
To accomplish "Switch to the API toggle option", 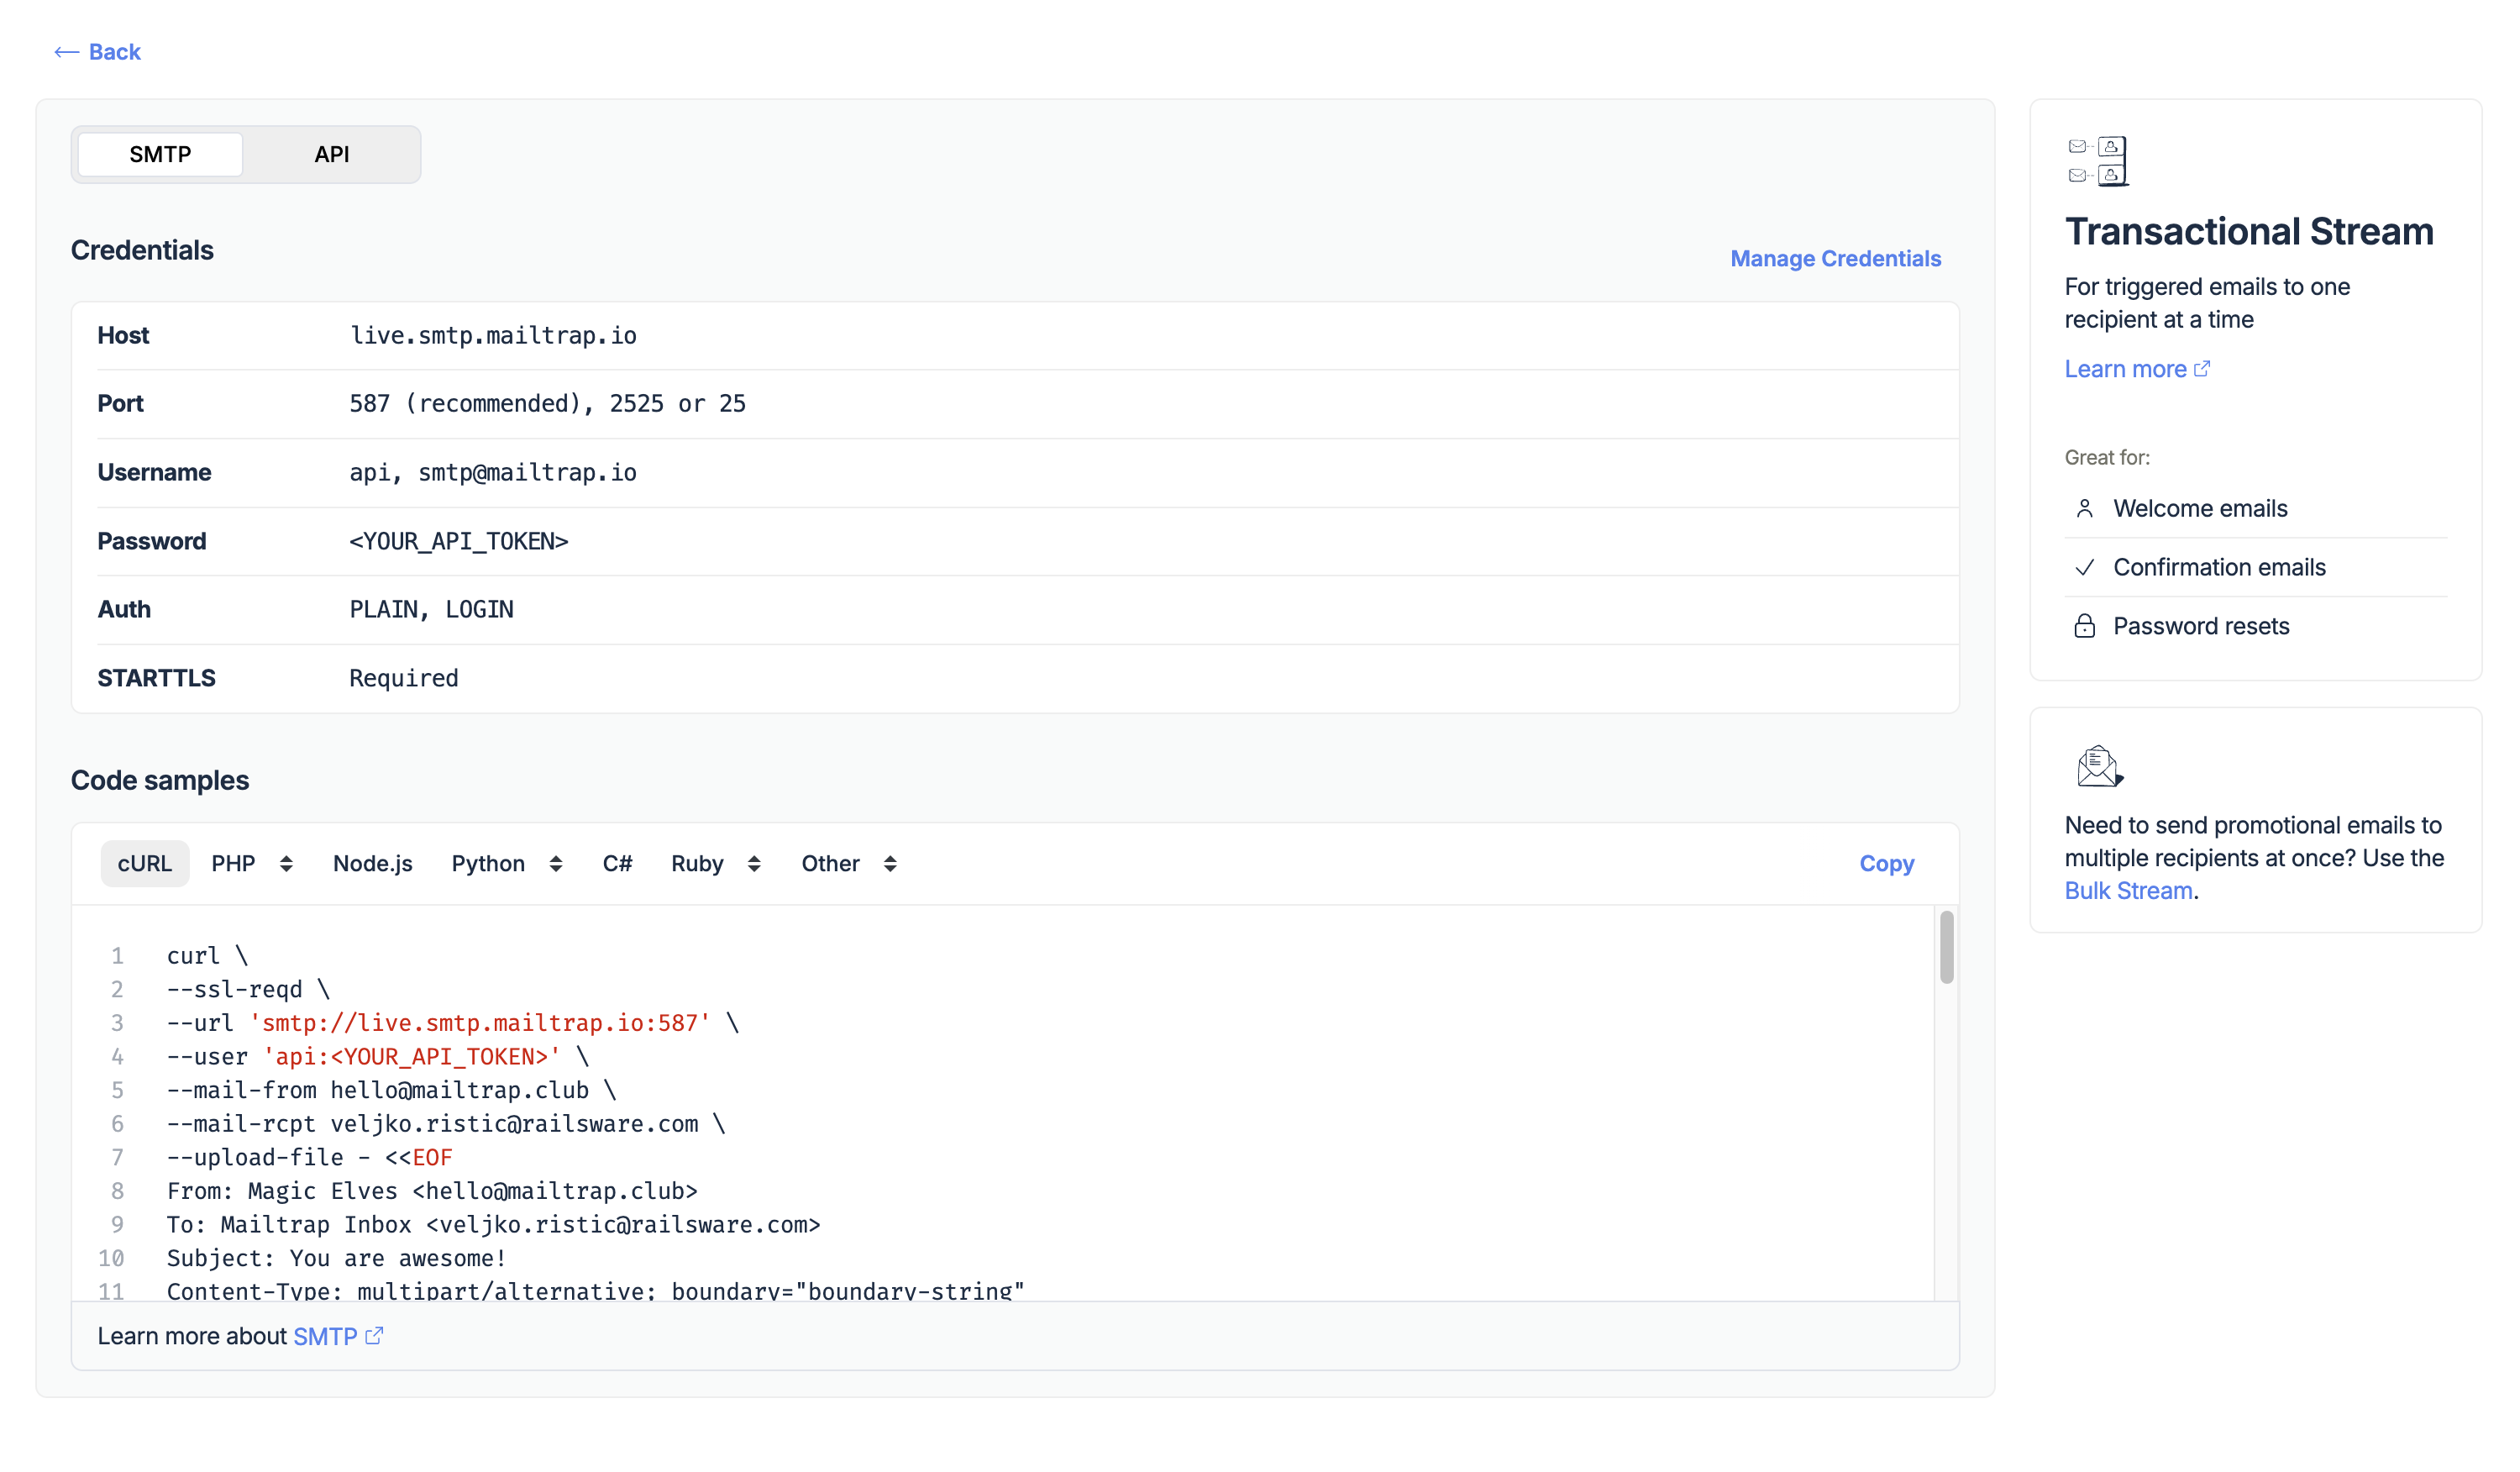I will click(331, 154).
